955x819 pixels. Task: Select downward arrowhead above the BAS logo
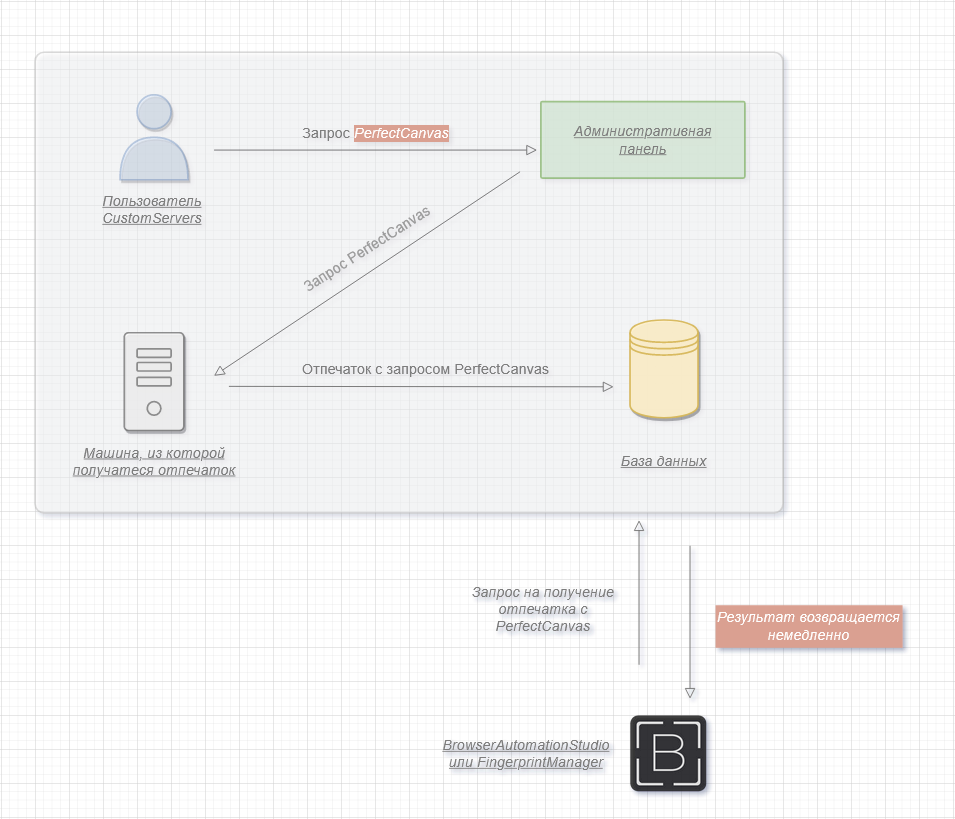tap(689, 692)
